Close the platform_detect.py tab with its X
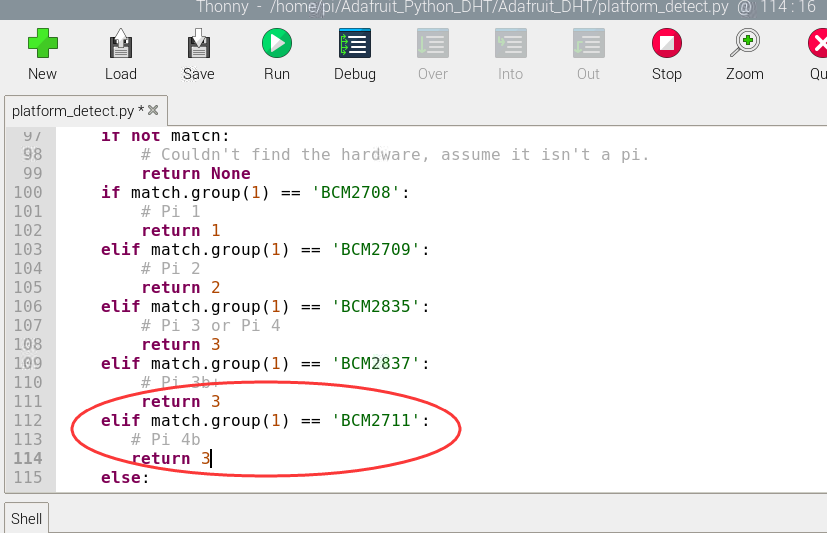Screen dimensions: 827x533 tap(153, 110)
